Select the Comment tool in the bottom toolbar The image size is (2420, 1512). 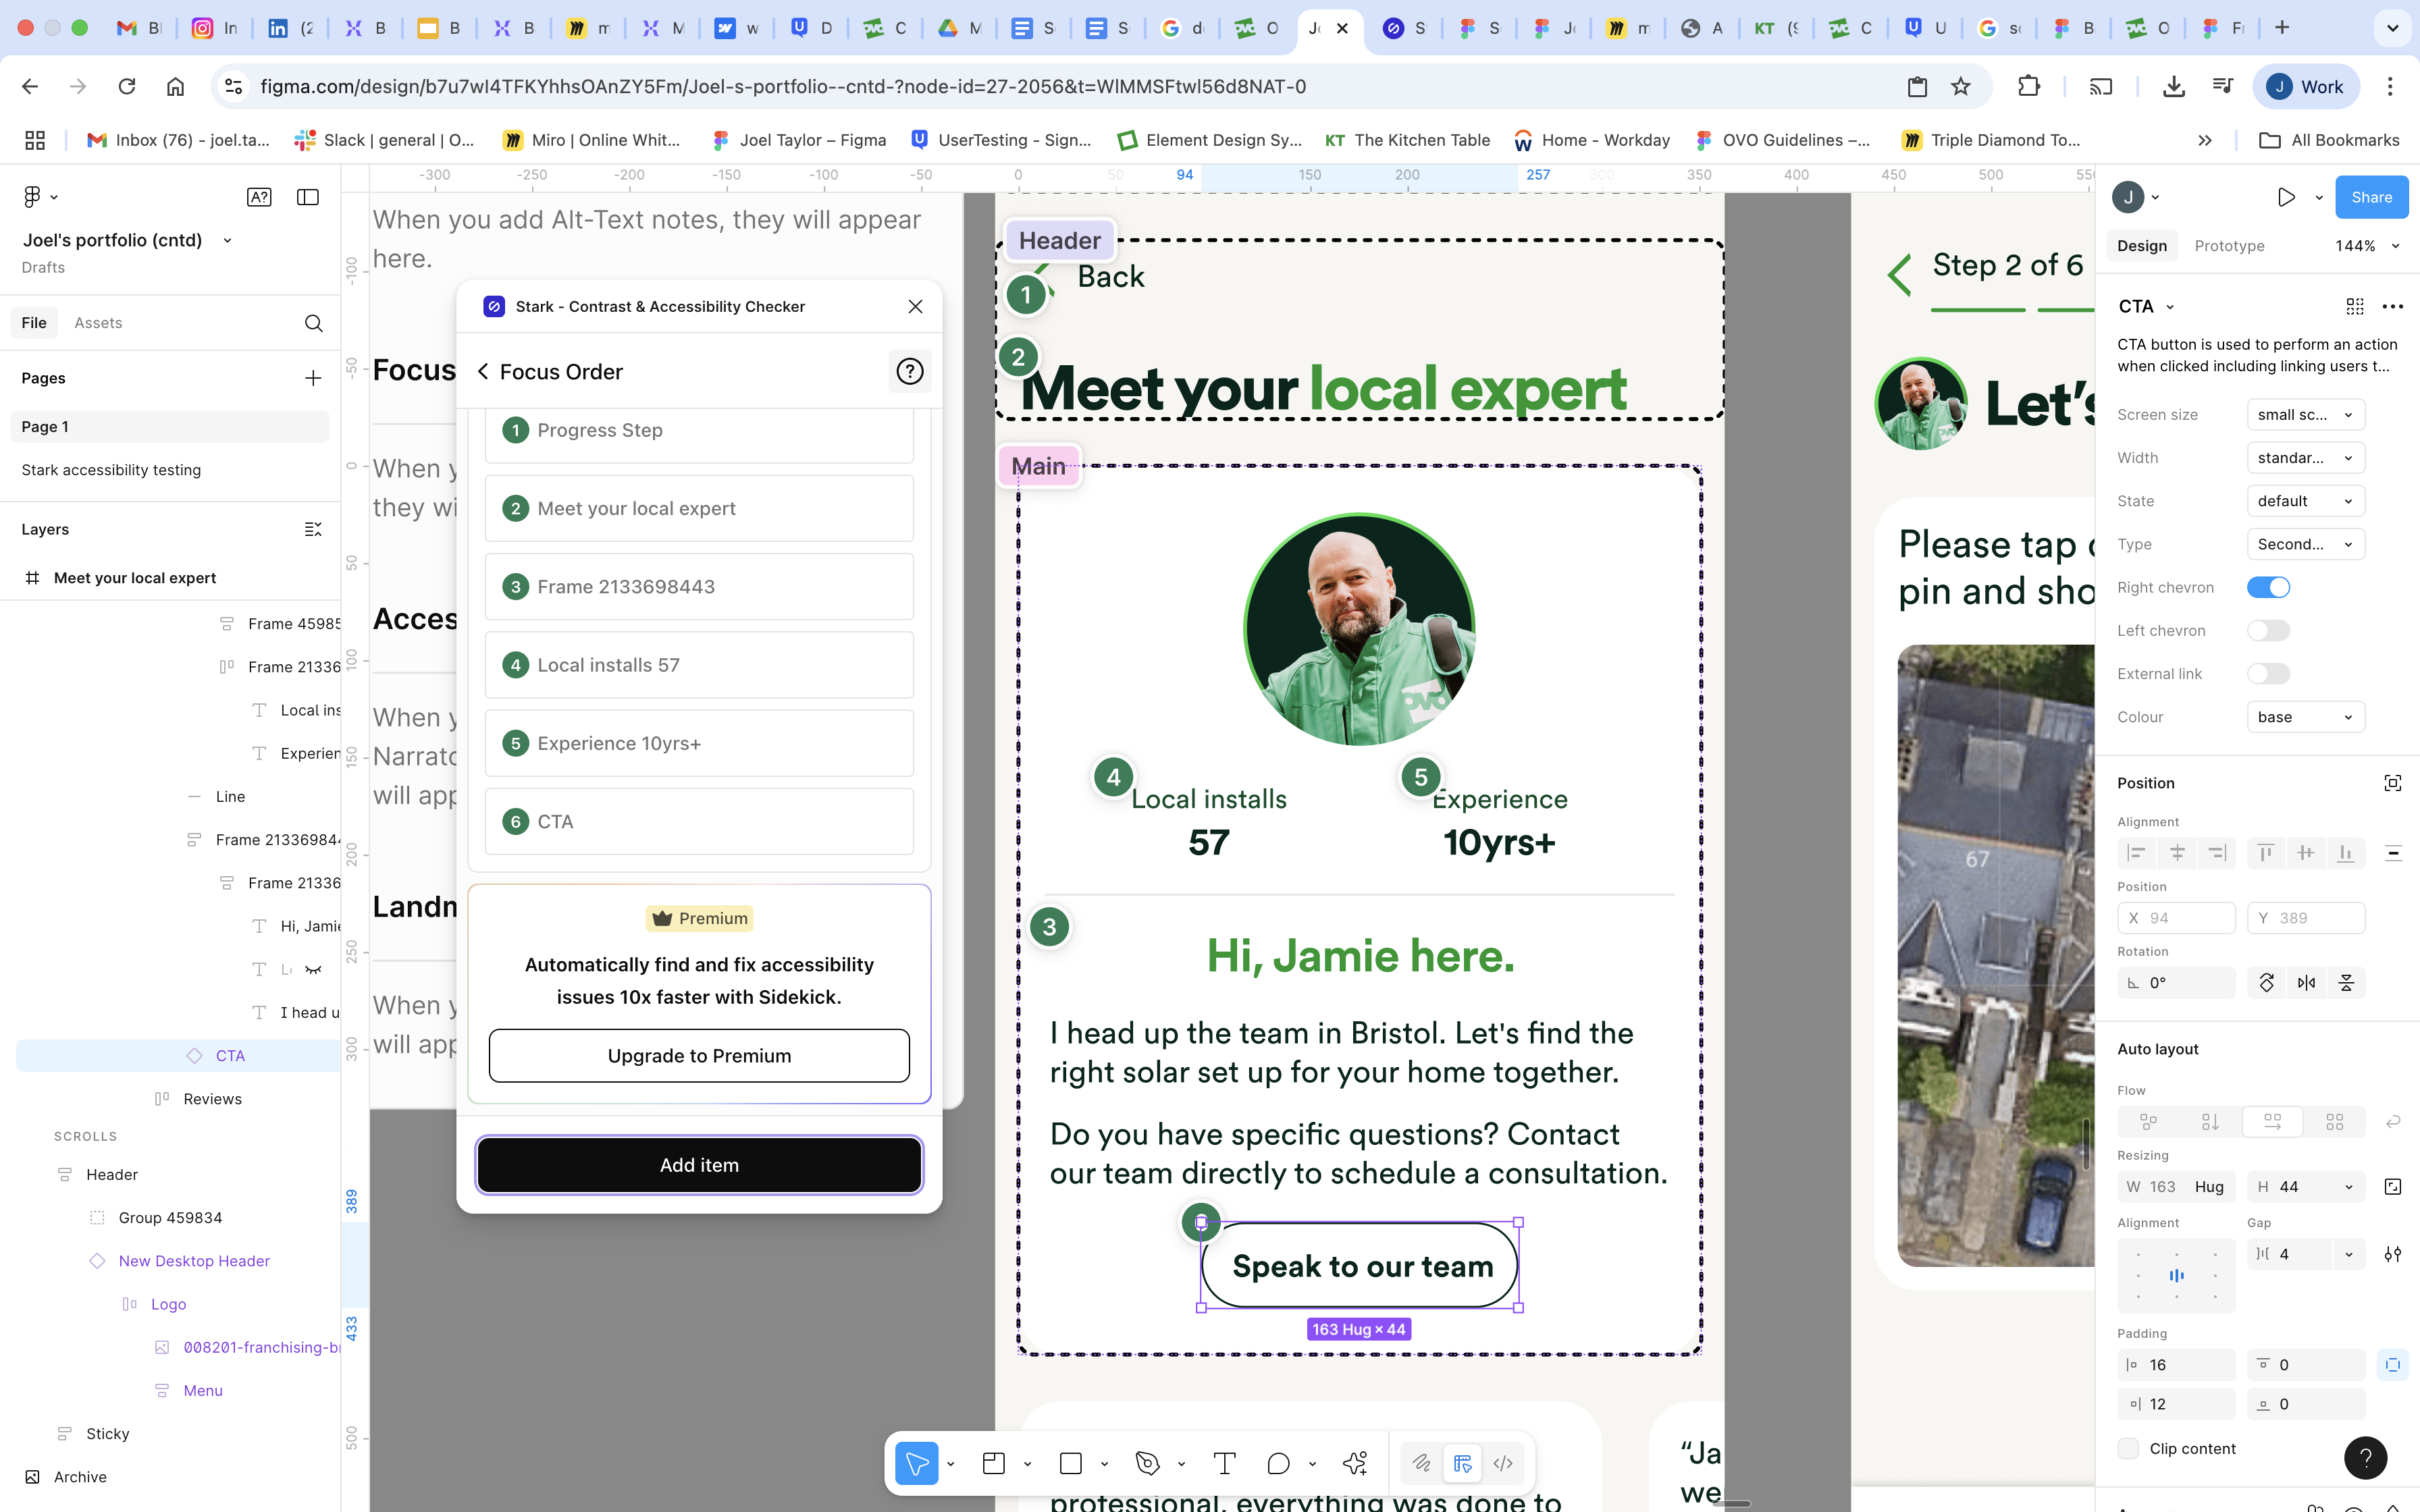1278,1463
